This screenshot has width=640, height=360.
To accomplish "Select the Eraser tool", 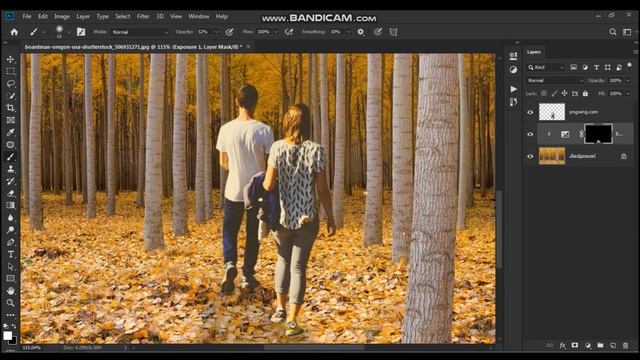I will (11, 193).
